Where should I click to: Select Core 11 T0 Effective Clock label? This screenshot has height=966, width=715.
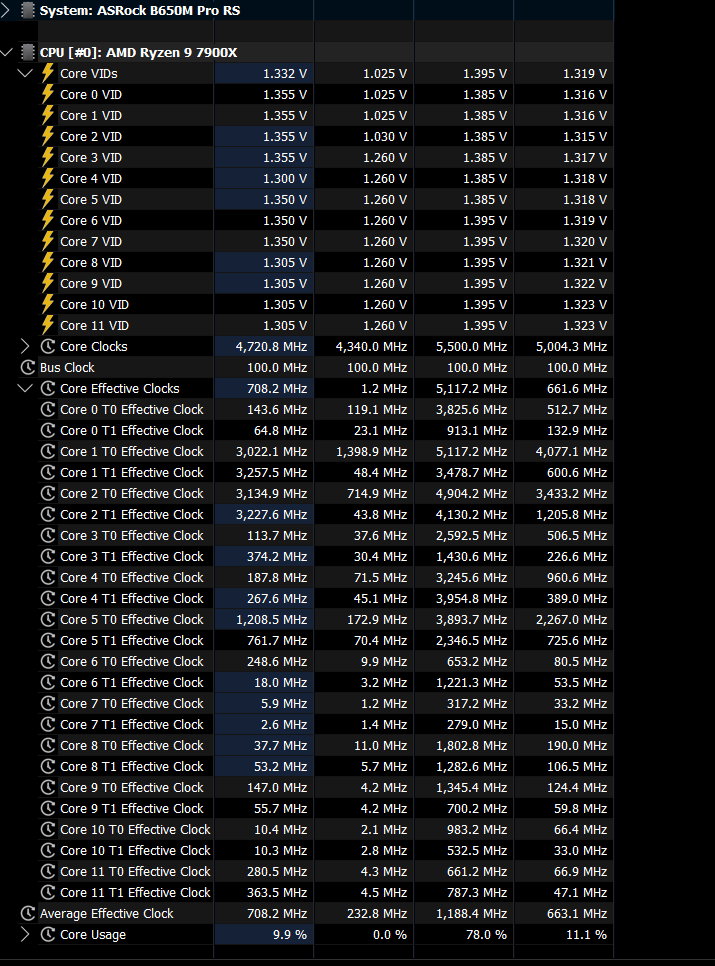(x=135, y=871)
